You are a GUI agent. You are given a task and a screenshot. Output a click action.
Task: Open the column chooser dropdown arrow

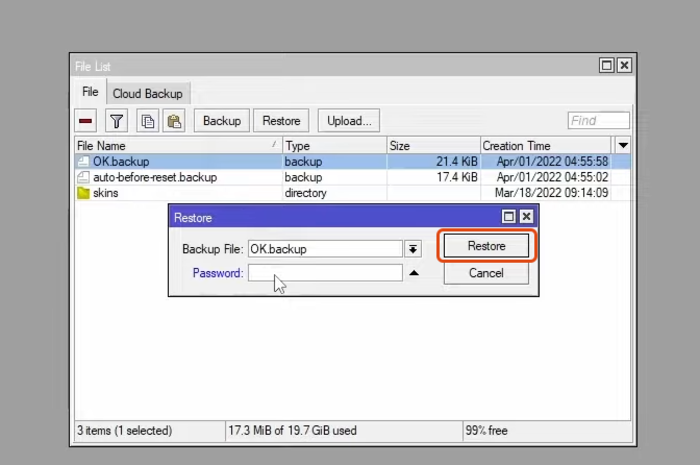(x=623, y=146)
